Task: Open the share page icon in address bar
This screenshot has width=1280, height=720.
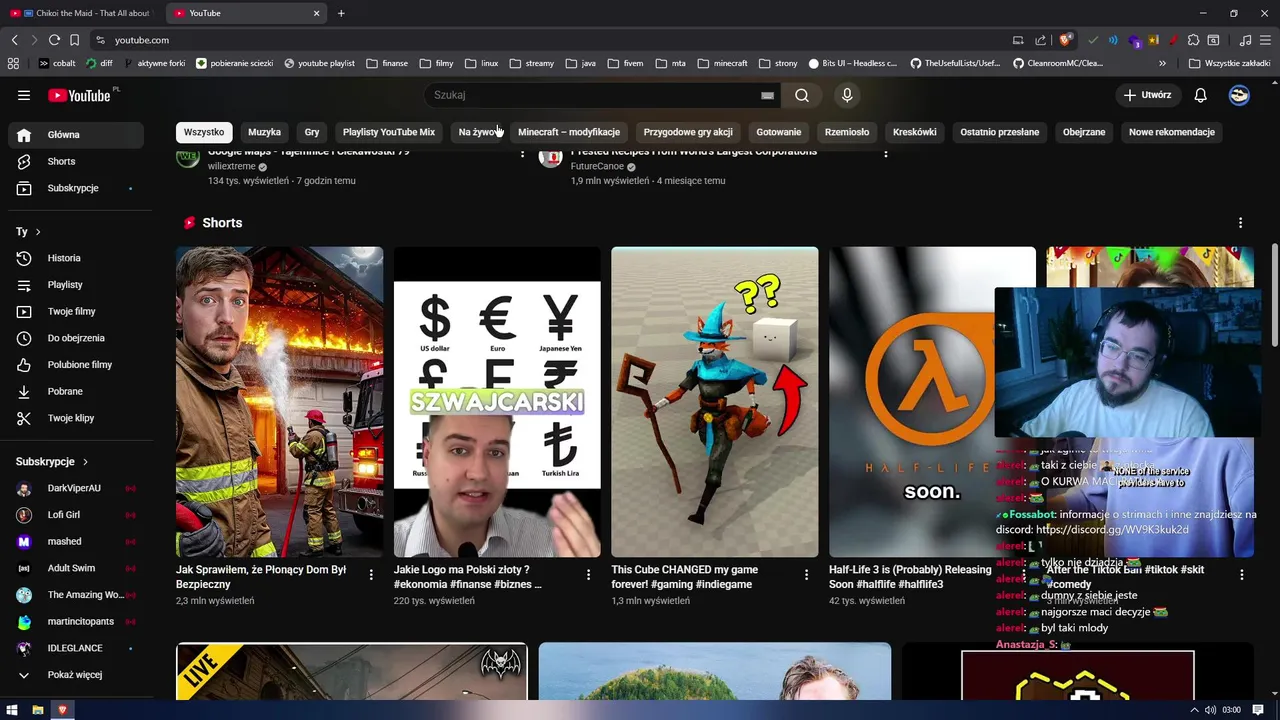Action: [1040, 40]
